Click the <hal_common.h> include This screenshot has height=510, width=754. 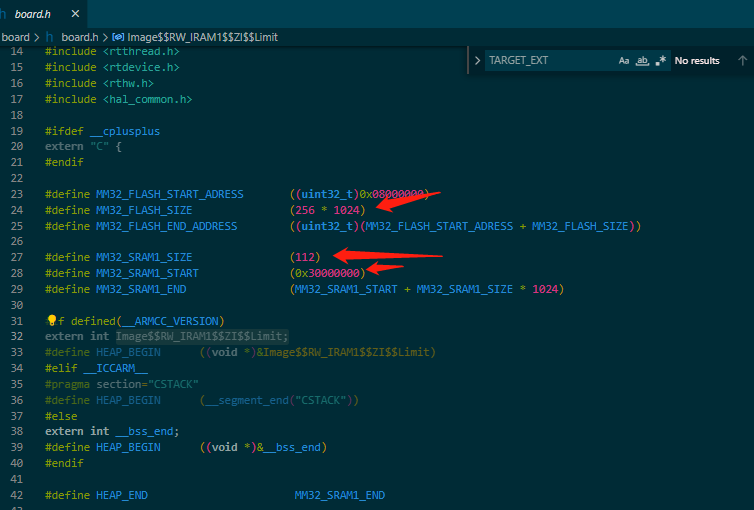(148, 99)
